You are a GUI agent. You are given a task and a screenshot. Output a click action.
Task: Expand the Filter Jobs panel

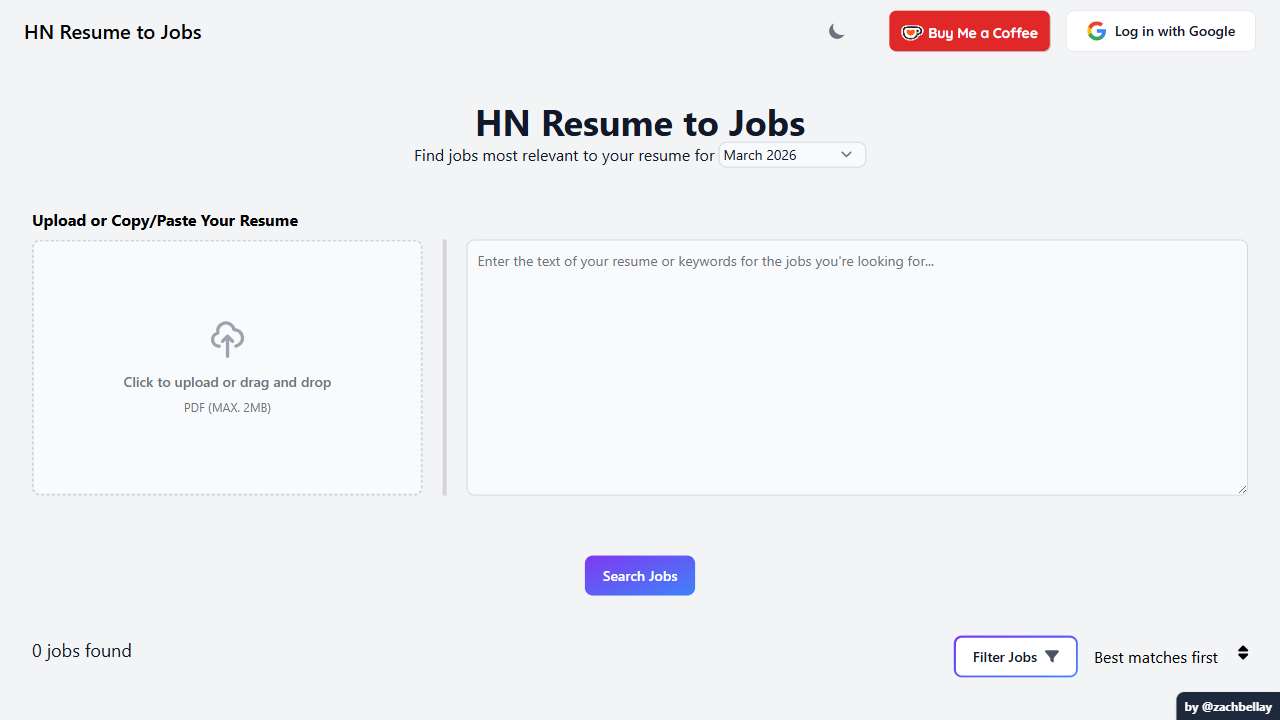(x=1015, y=656)
